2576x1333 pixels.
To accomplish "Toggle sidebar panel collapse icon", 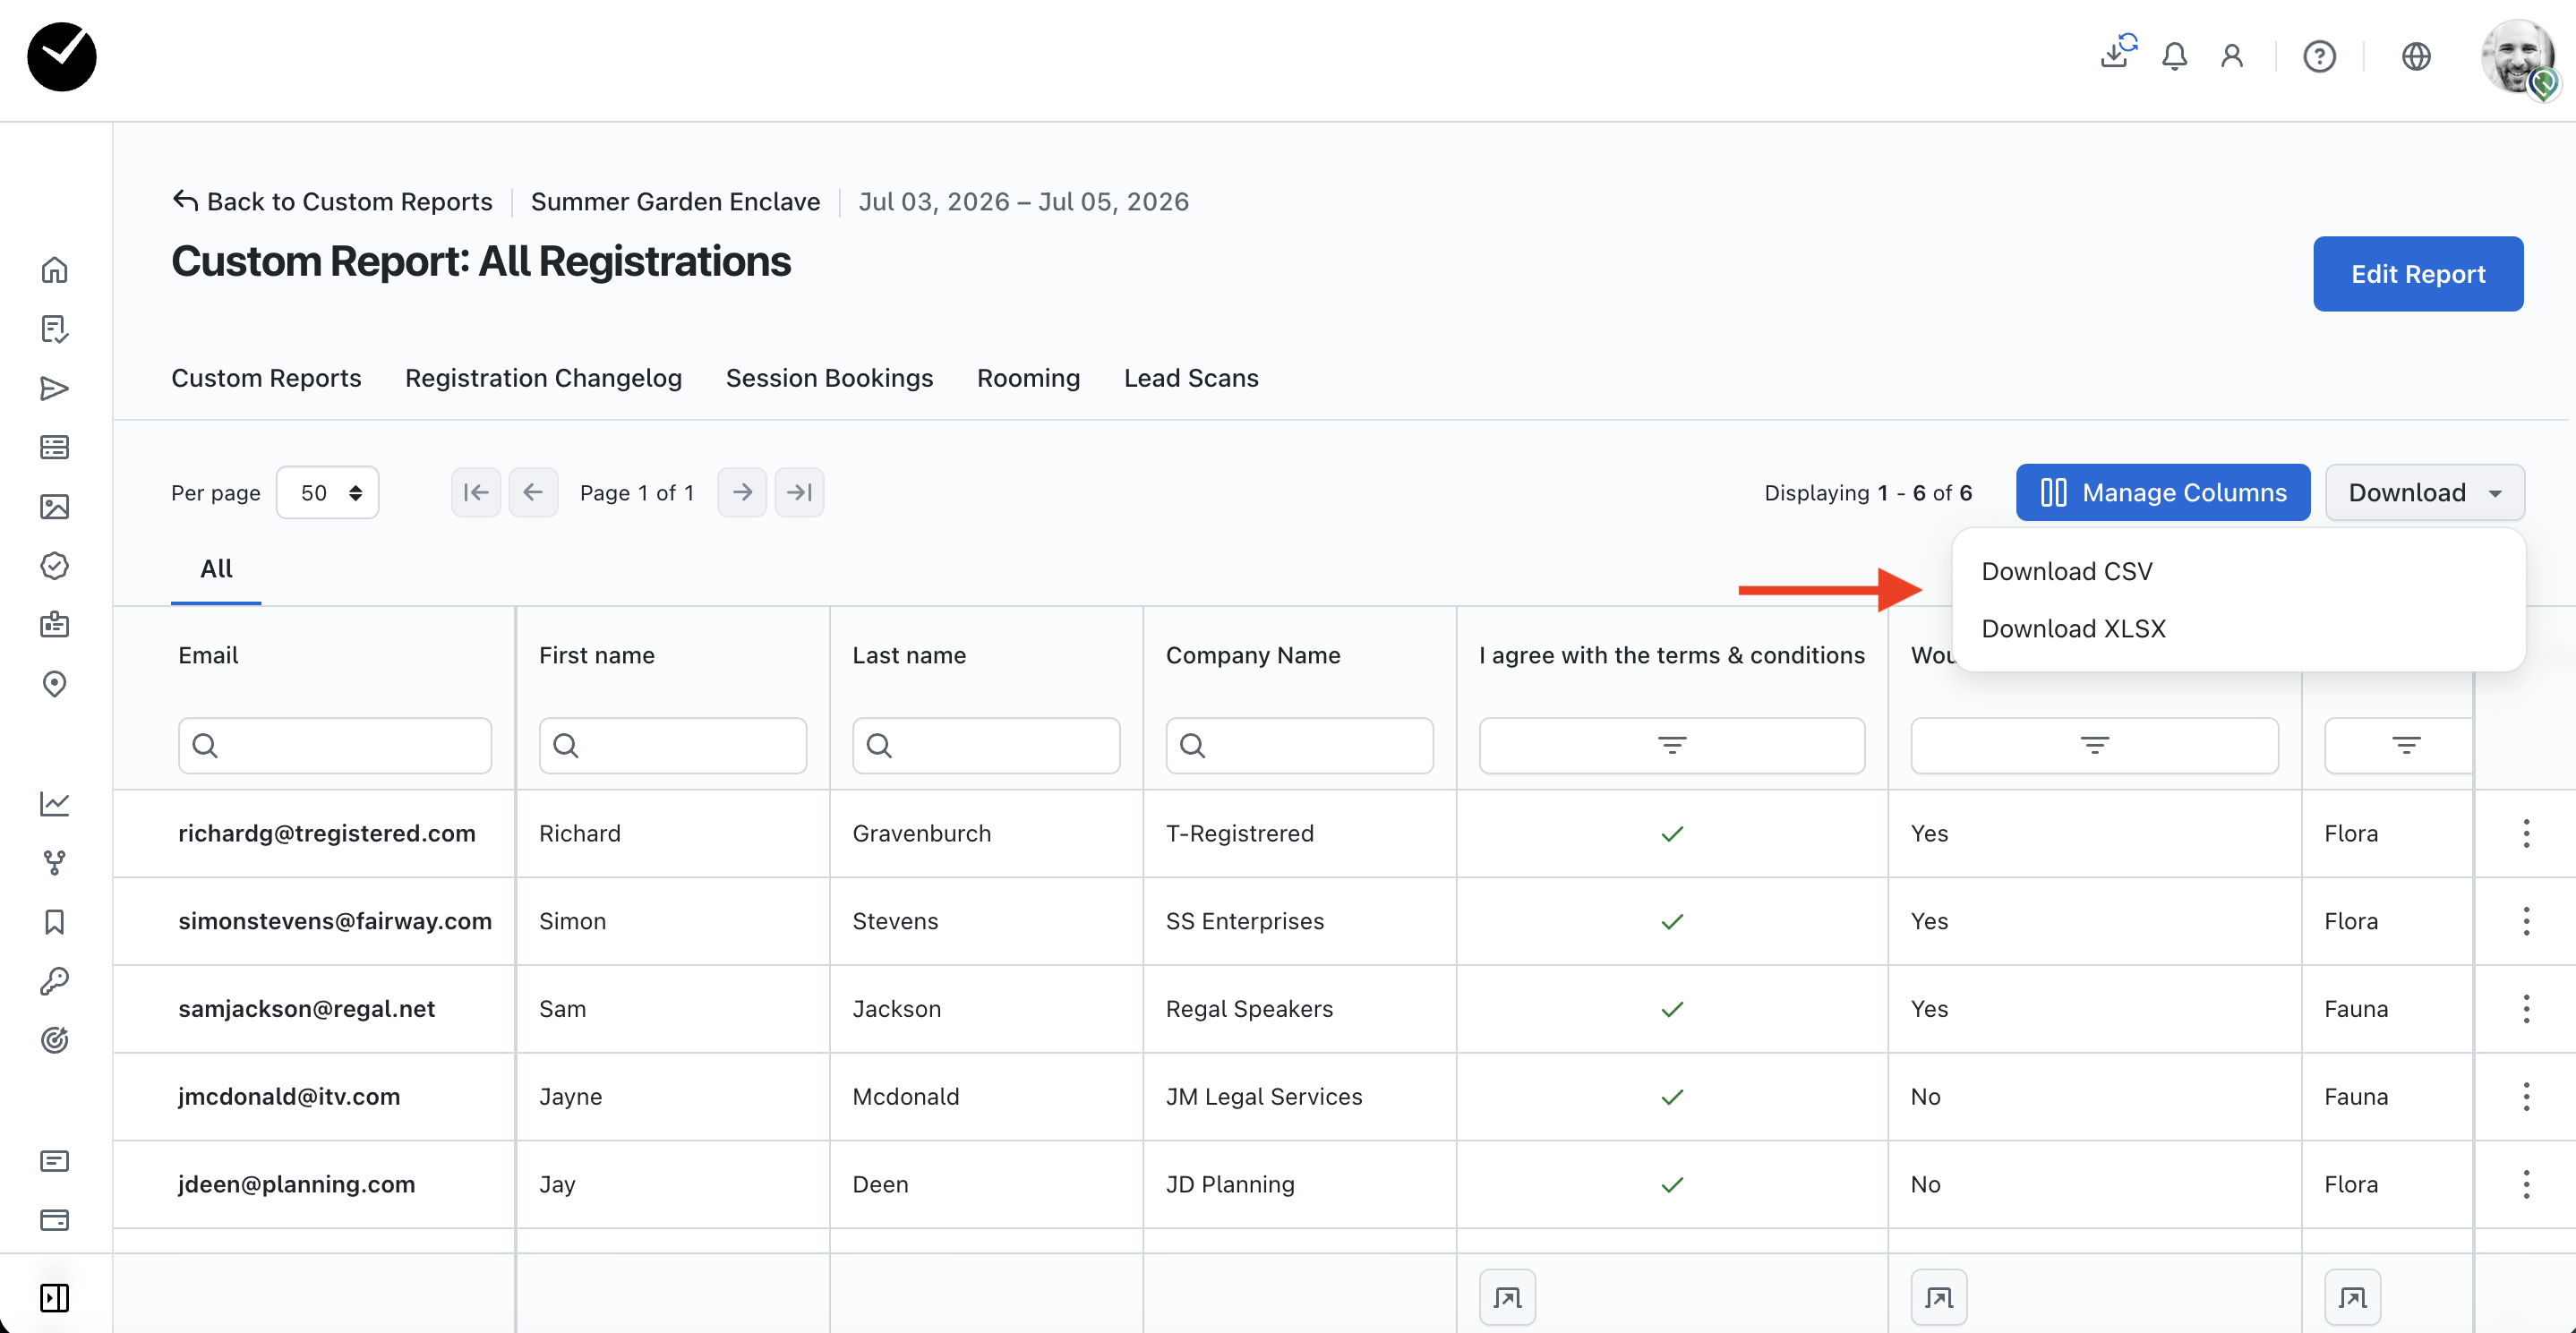I will pyautogui.click(x=55, y=1297).
